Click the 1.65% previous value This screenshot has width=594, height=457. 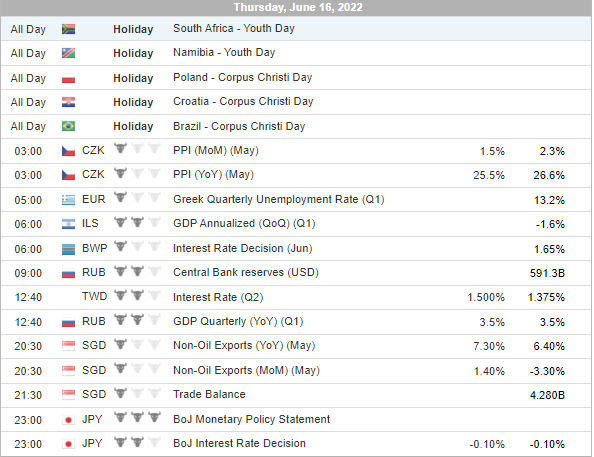pos(549,249)
